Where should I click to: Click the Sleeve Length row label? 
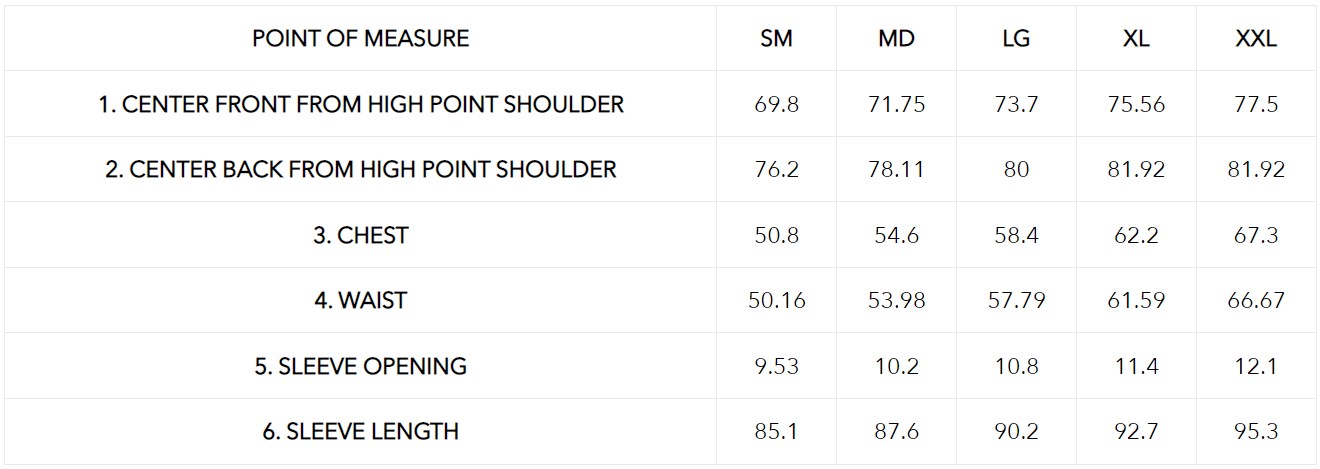(x=360, y=431)
